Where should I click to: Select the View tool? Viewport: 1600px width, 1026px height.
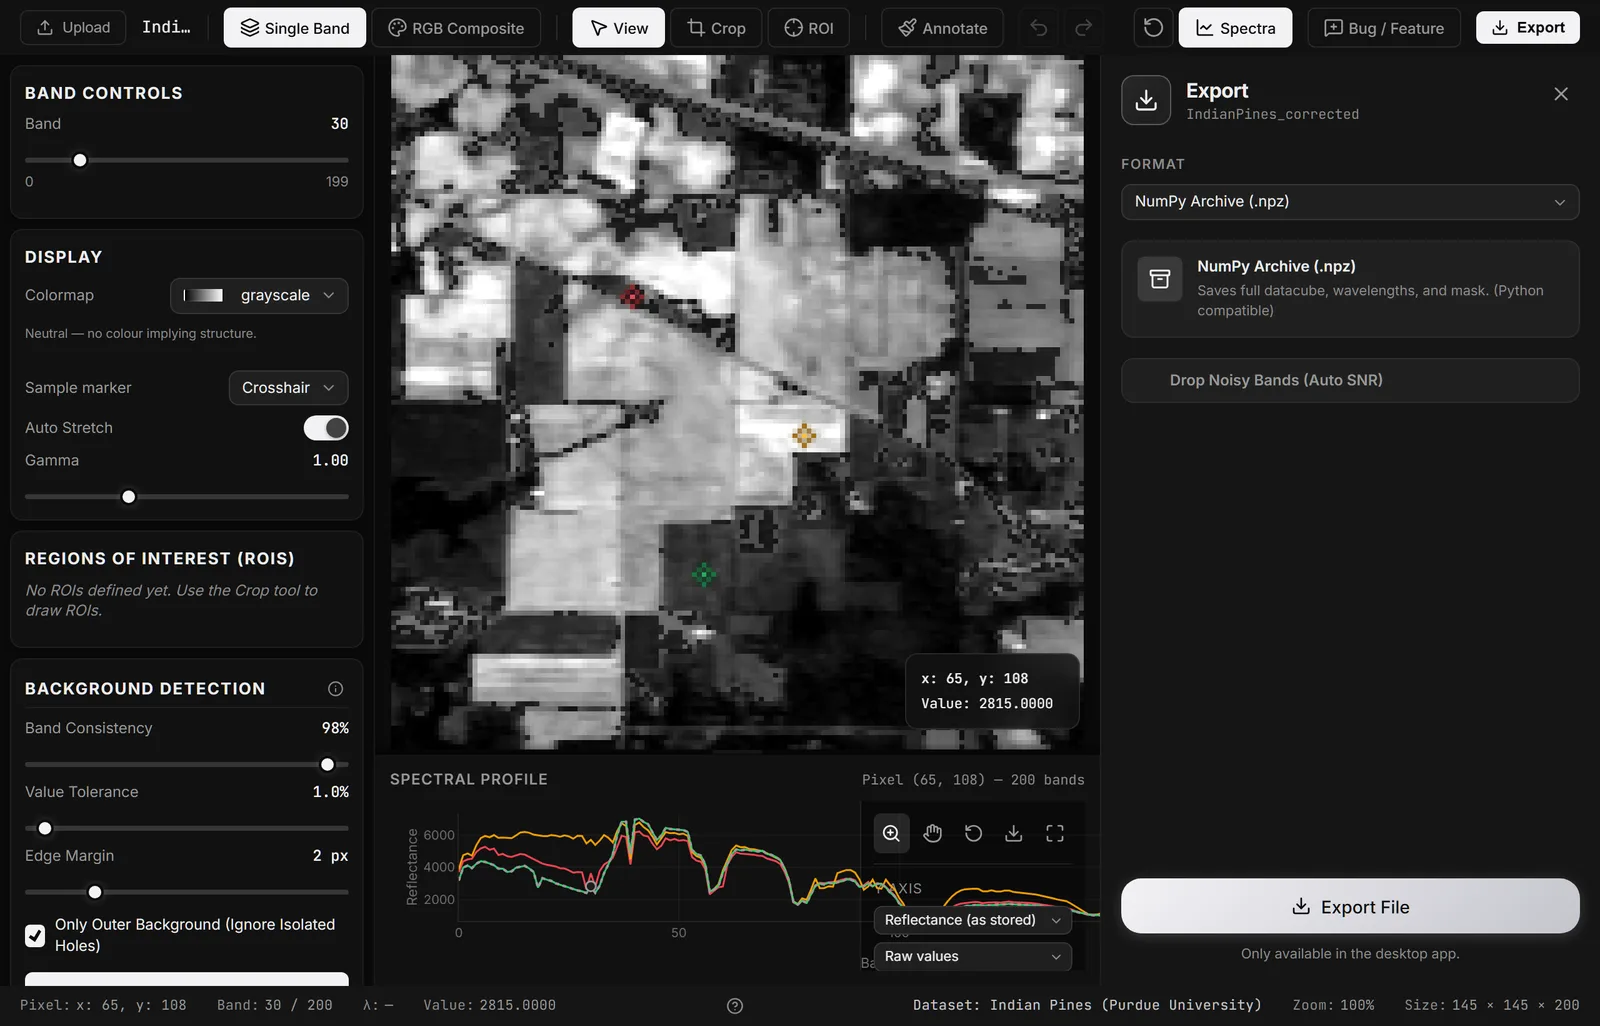click(x=618, y=28)
